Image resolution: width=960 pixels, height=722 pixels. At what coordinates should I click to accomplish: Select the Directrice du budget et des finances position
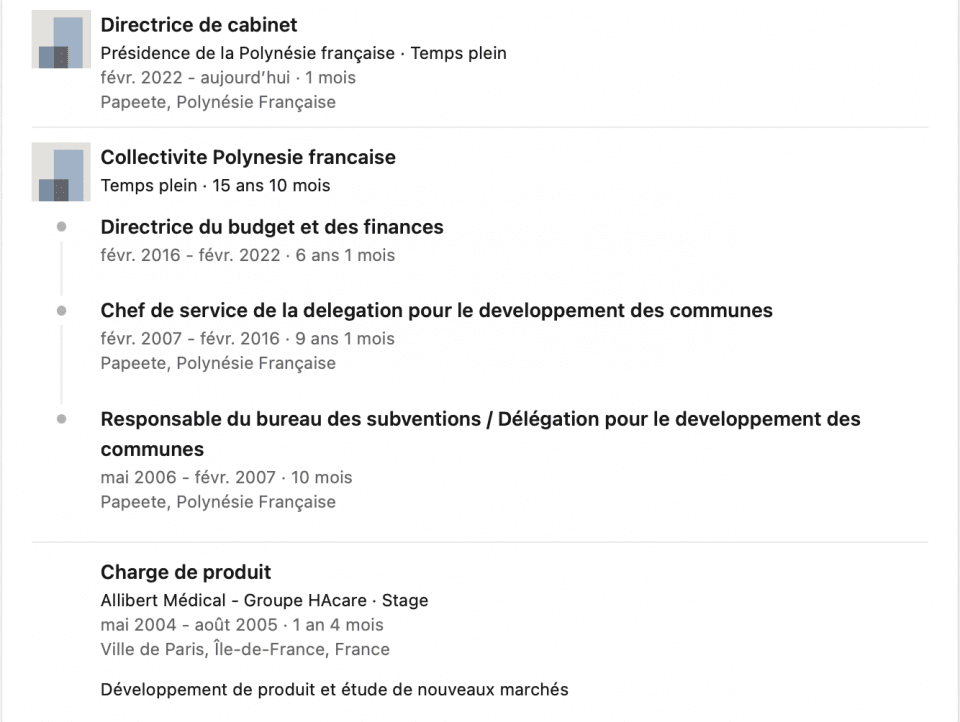(x=272, y=227)
